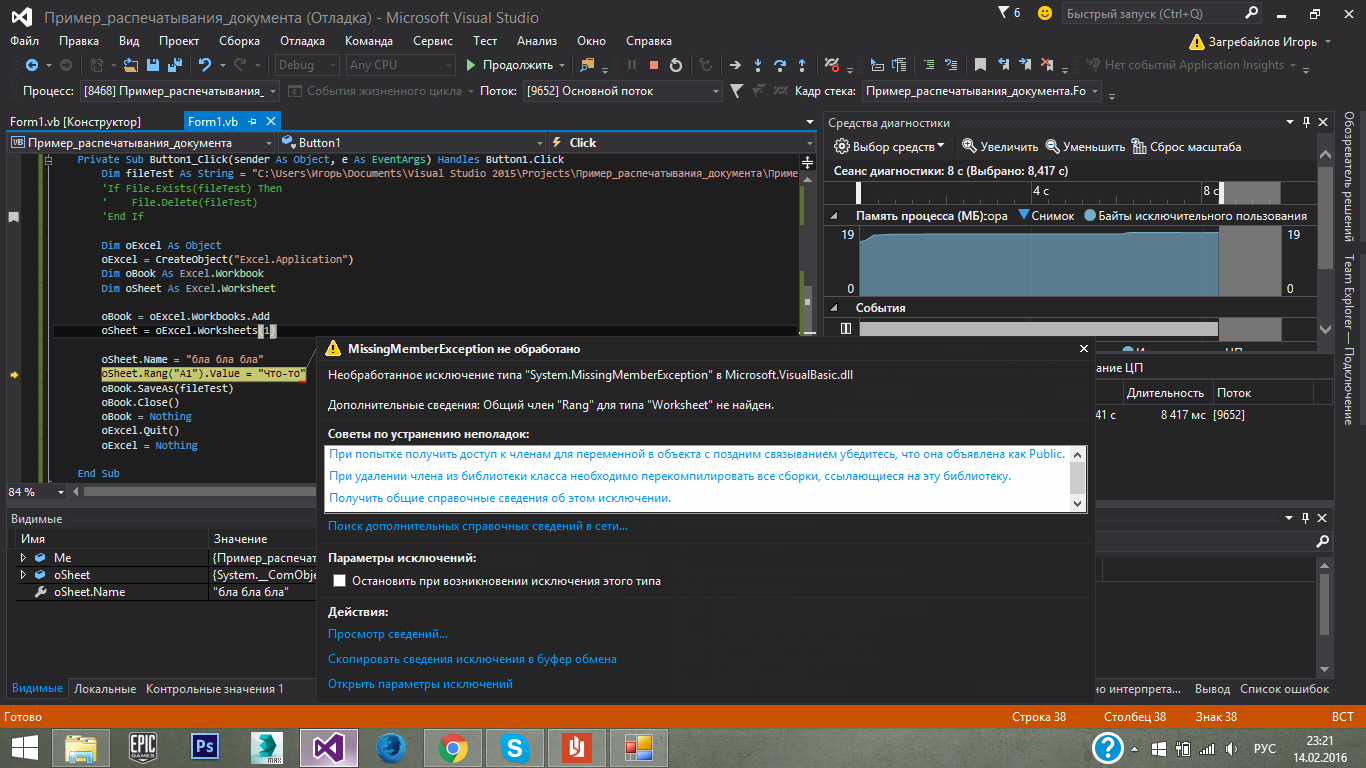Open the Файл menu
The width and height of the screenshot is (1366, 768).
point(25,41)
